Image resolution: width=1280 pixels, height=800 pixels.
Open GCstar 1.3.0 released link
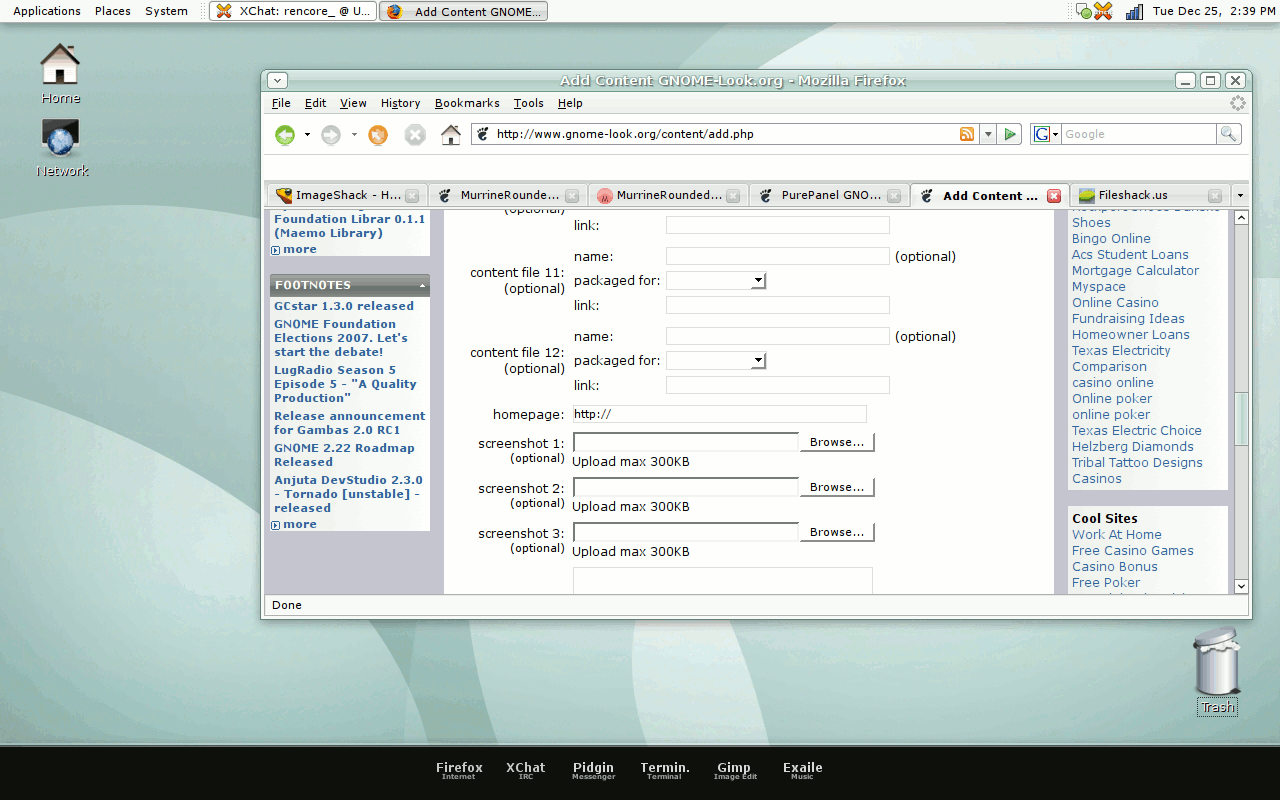coord(344,306)
